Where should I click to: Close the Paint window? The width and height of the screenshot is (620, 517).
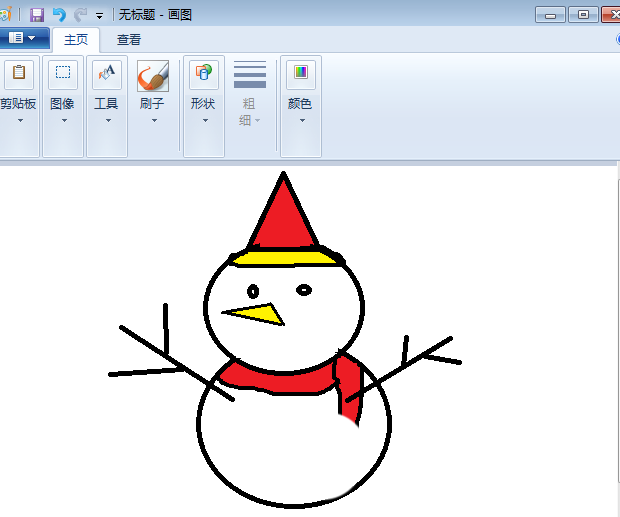click(x=611, y=15)
